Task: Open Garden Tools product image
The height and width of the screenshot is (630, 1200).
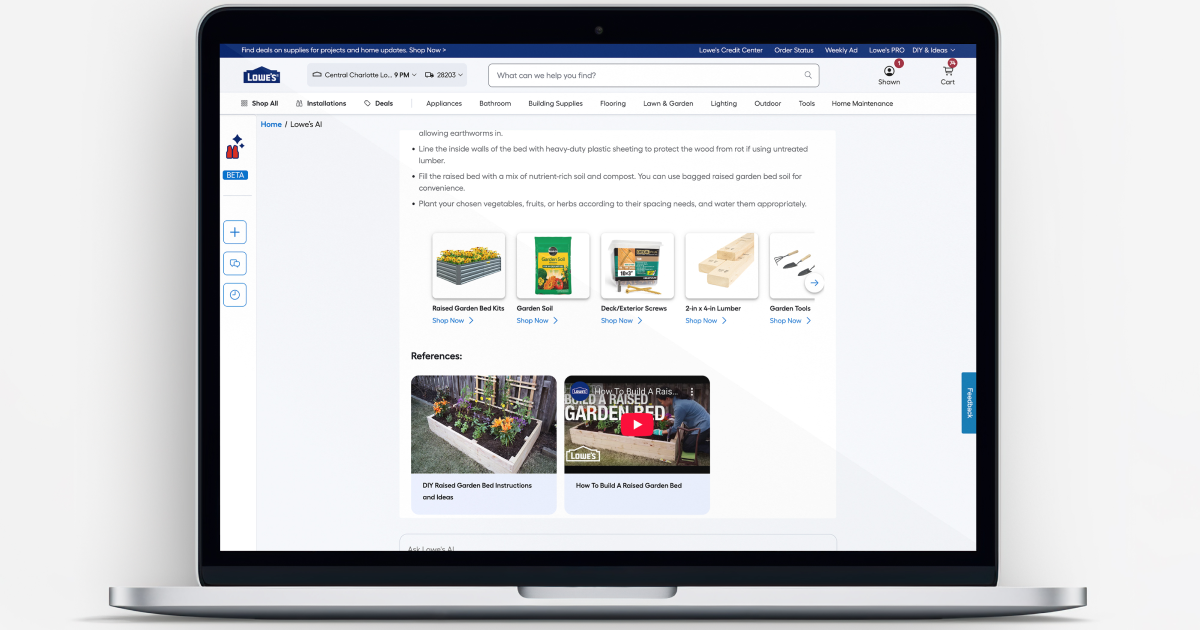Action: tap(792, 266)
